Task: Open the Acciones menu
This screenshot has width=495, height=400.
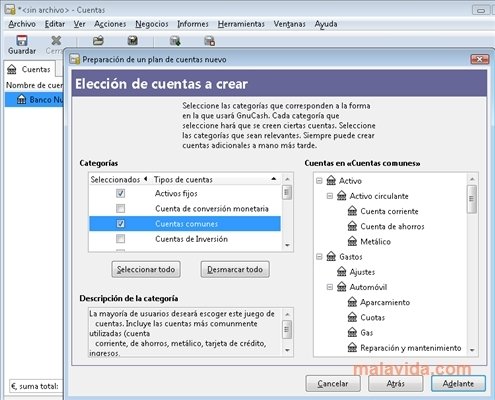Action: point(110,24)
